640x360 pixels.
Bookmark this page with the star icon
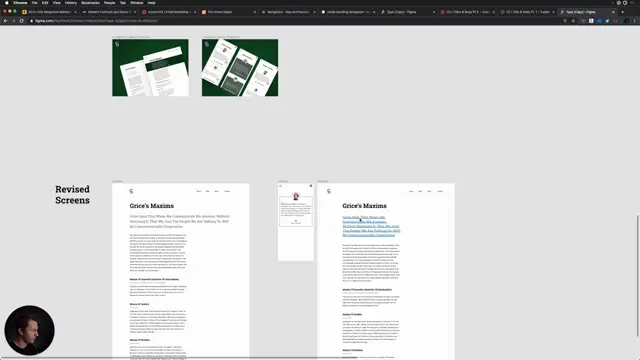point(573,21)
